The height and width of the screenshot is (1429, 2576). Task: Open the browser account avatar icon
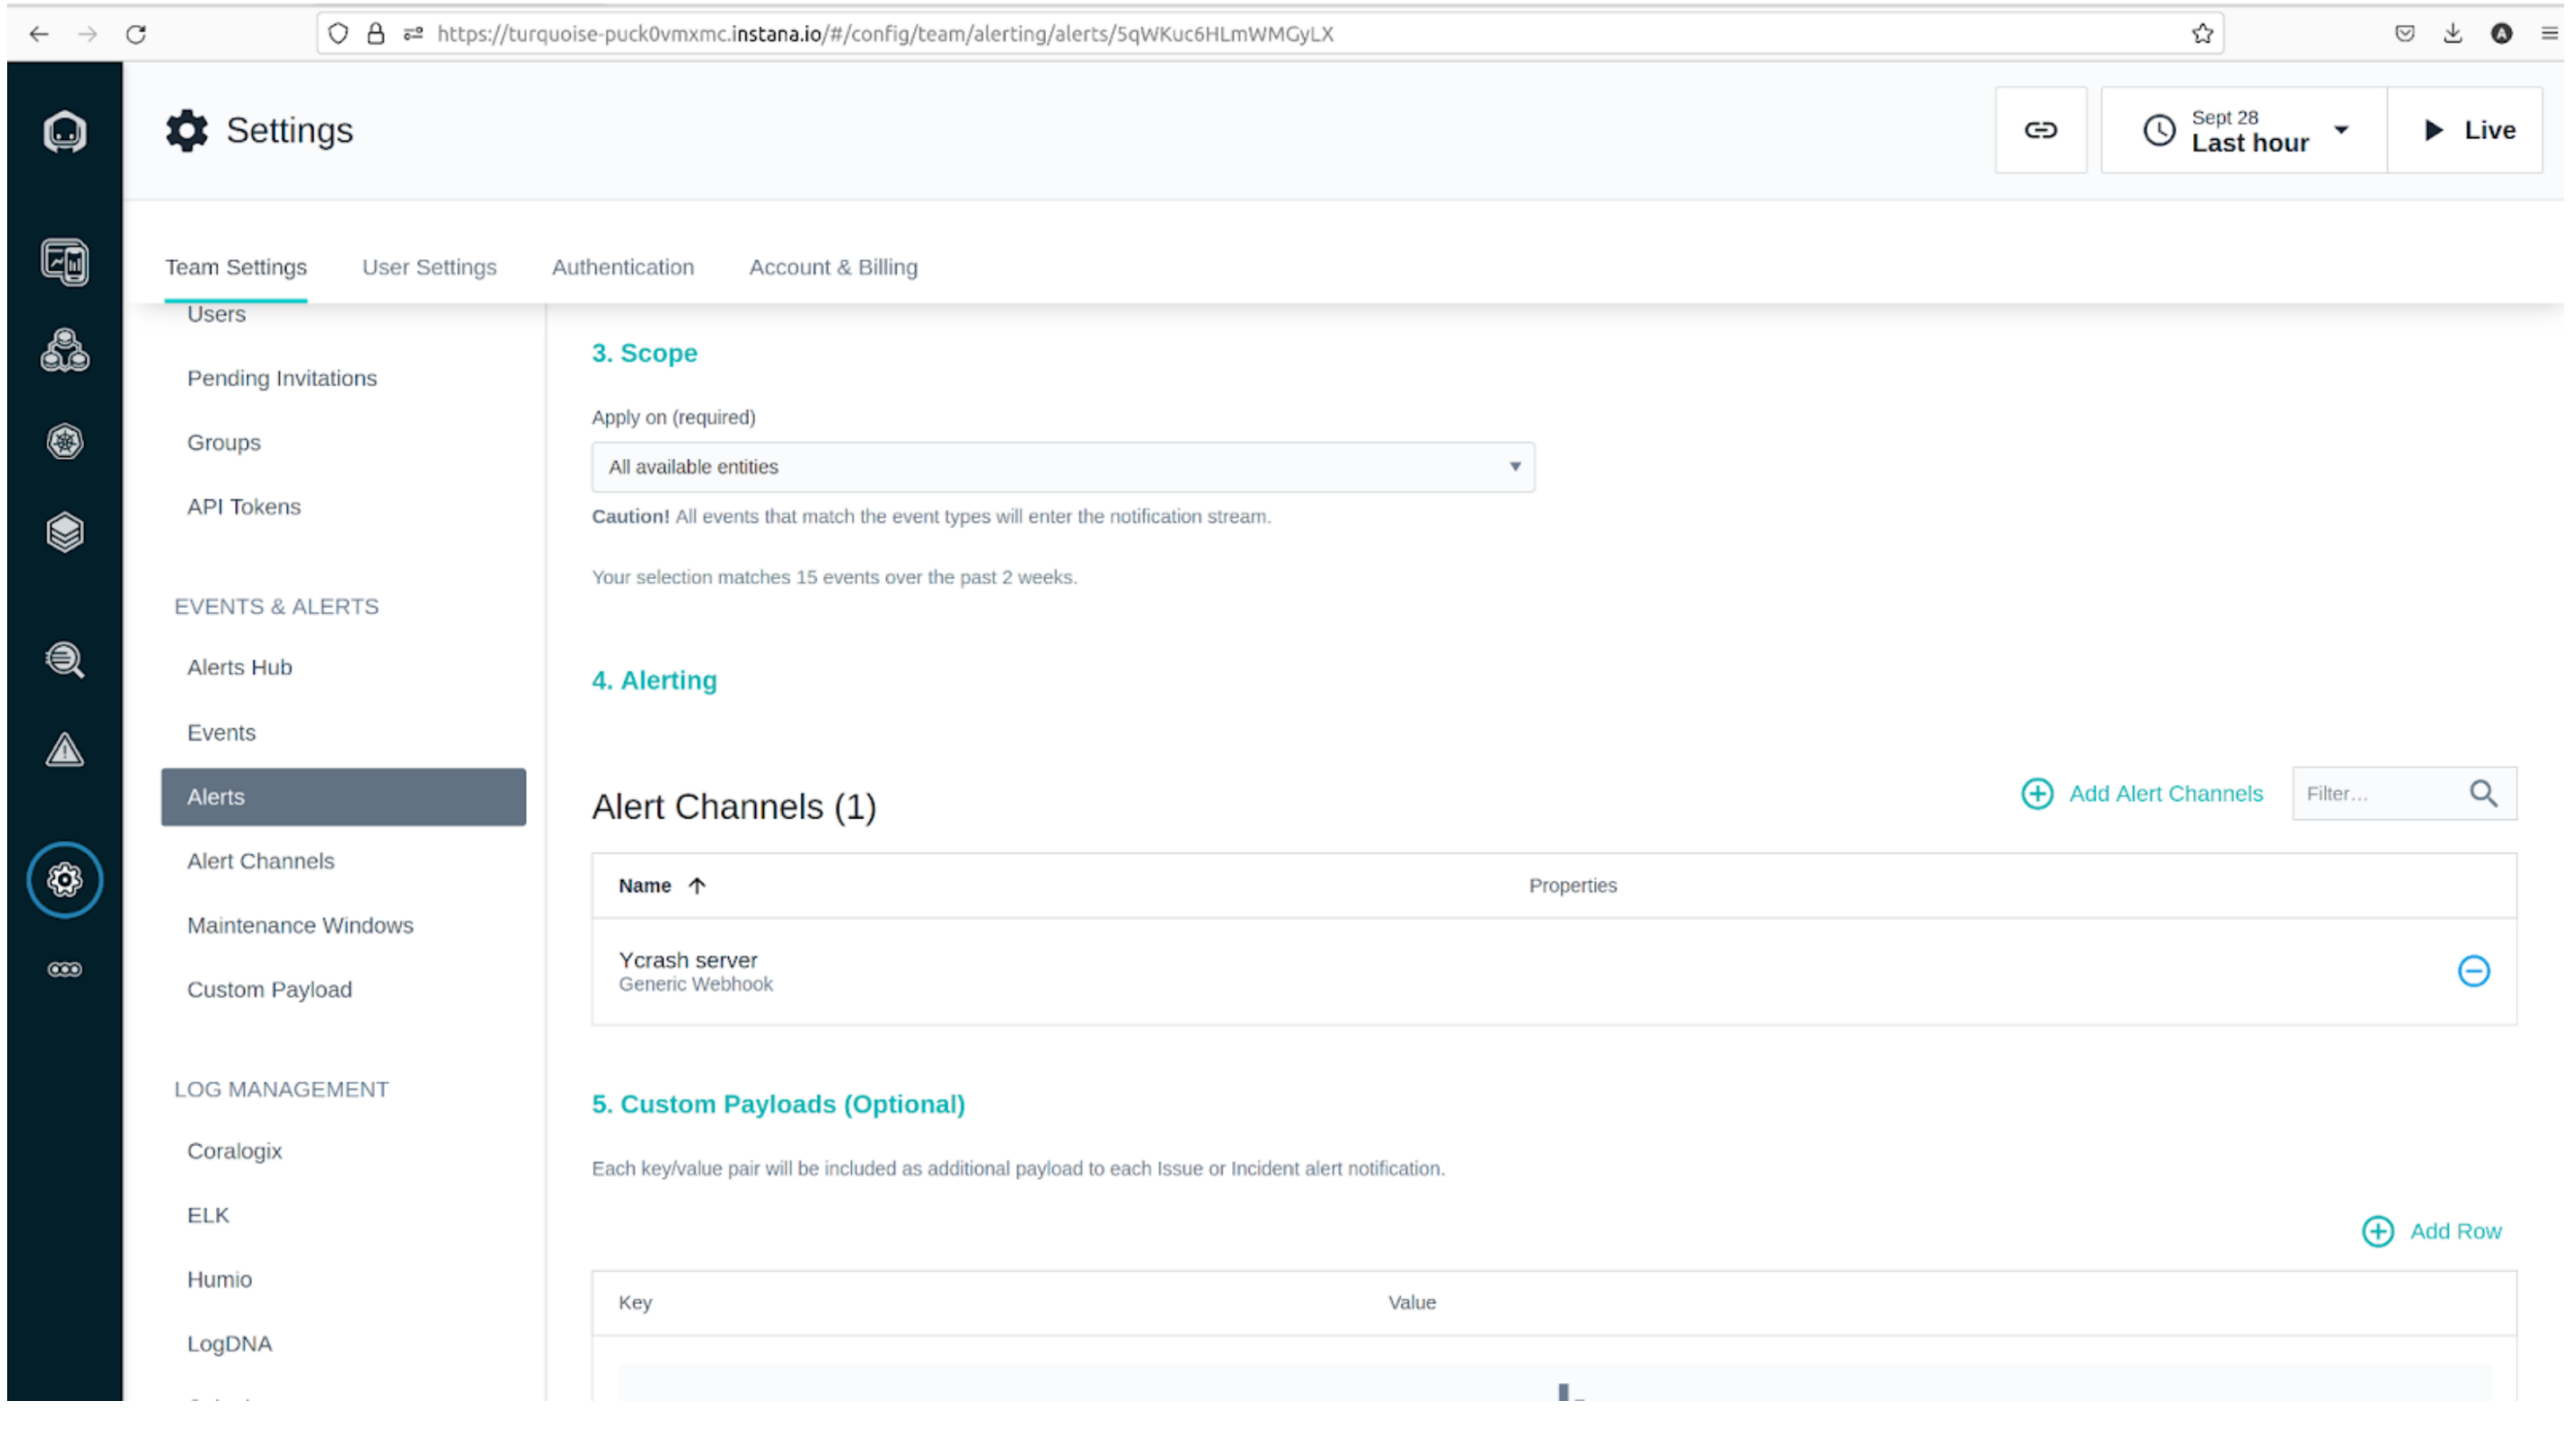point(2502,33)
